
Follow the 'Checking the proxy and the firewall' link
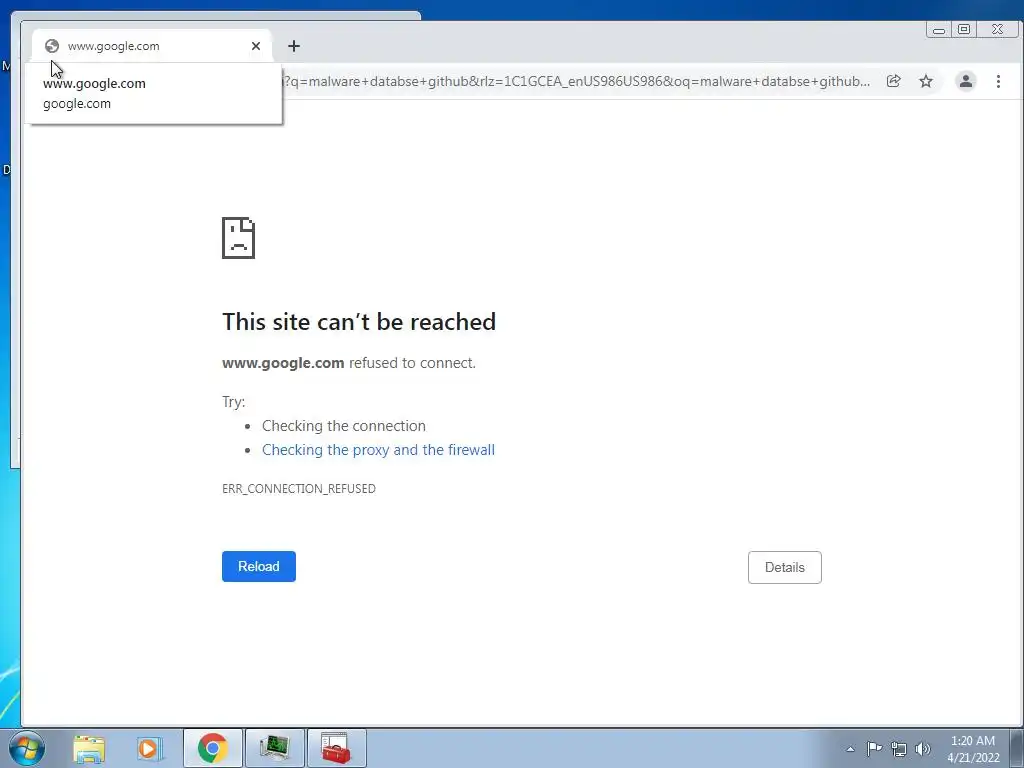click(x=378, y=450)
